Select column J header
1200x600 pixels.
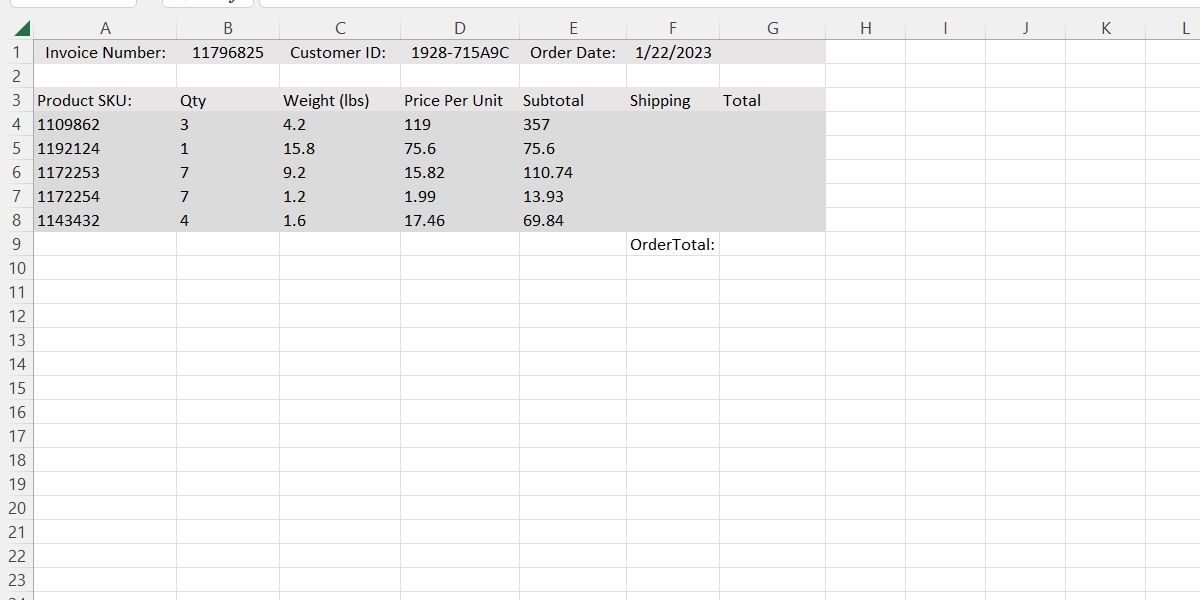coord(1025,28)
